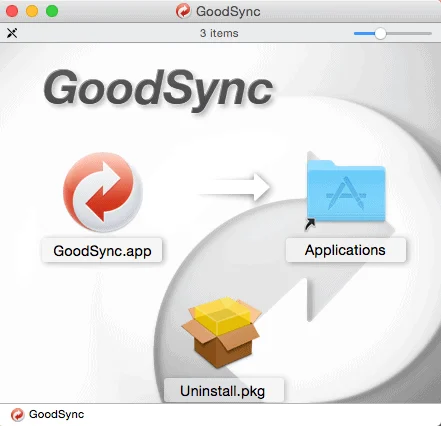Minimize the window with the yellow button

tap(32, 11)
